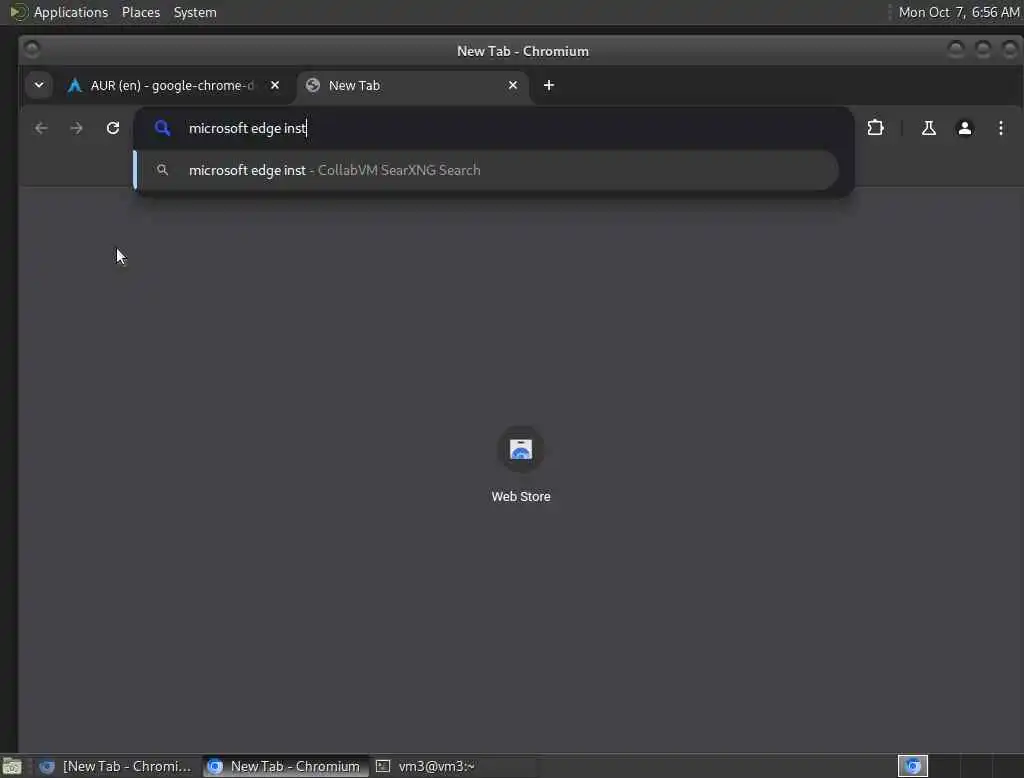This screenshot has width=1024, height=778.
Task: Click the search magnifier in address bar
Action: pos(162,128)
